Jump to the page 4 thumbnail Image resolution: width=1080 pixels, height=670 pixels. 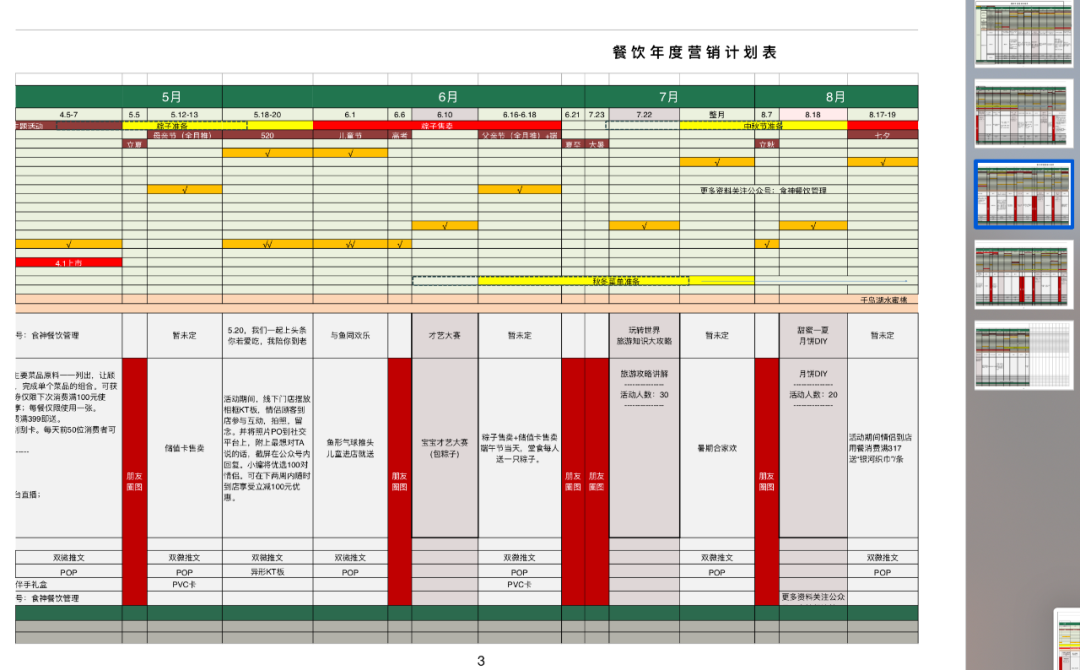coord(1024,274)
